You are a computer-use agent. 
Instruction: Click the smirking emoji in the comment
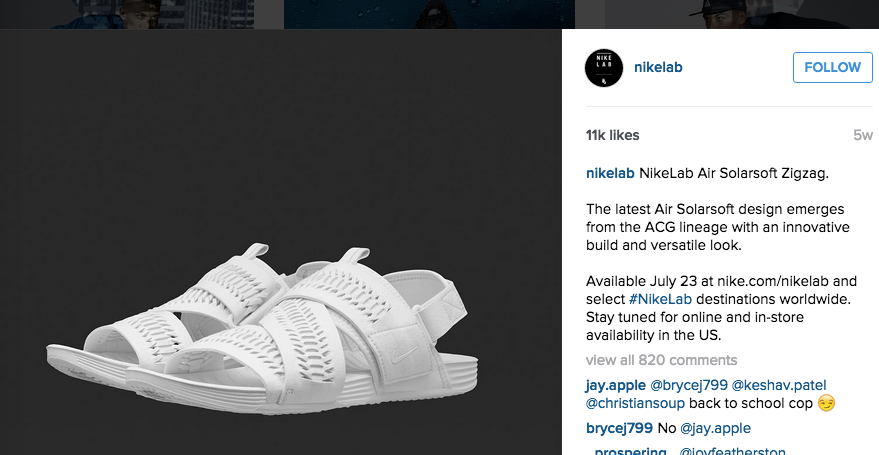click(826, 403)
